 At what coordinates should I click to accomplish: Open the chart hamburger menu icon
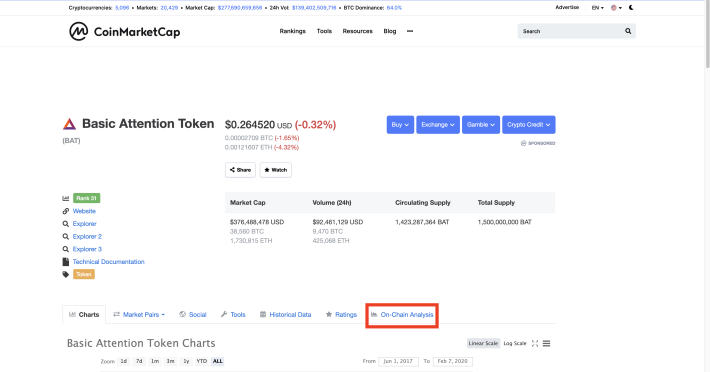547,343
